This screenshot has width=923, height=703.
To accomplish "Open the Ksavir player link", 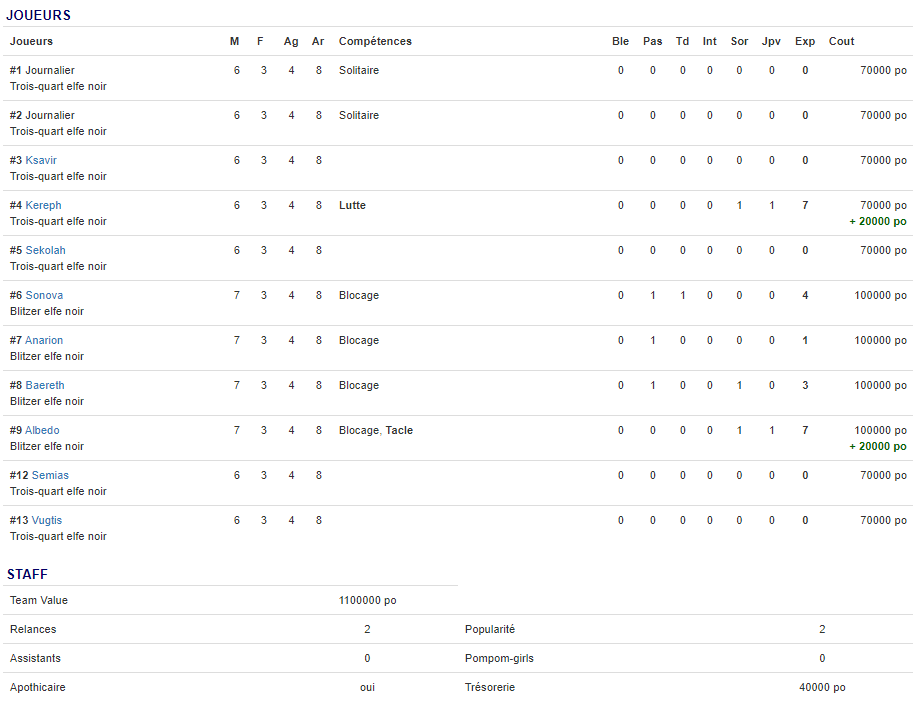I will point(43,160).
